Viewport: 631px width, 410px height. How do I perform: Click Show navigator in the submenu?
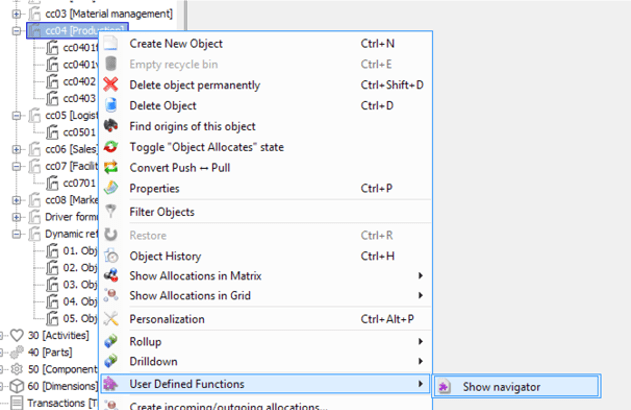pos(517,387)
